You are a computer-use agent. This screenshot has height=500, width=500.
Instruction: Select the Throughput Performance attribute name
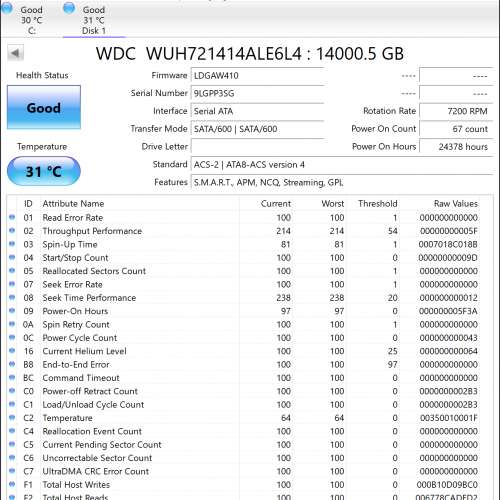tap(92, 231)
